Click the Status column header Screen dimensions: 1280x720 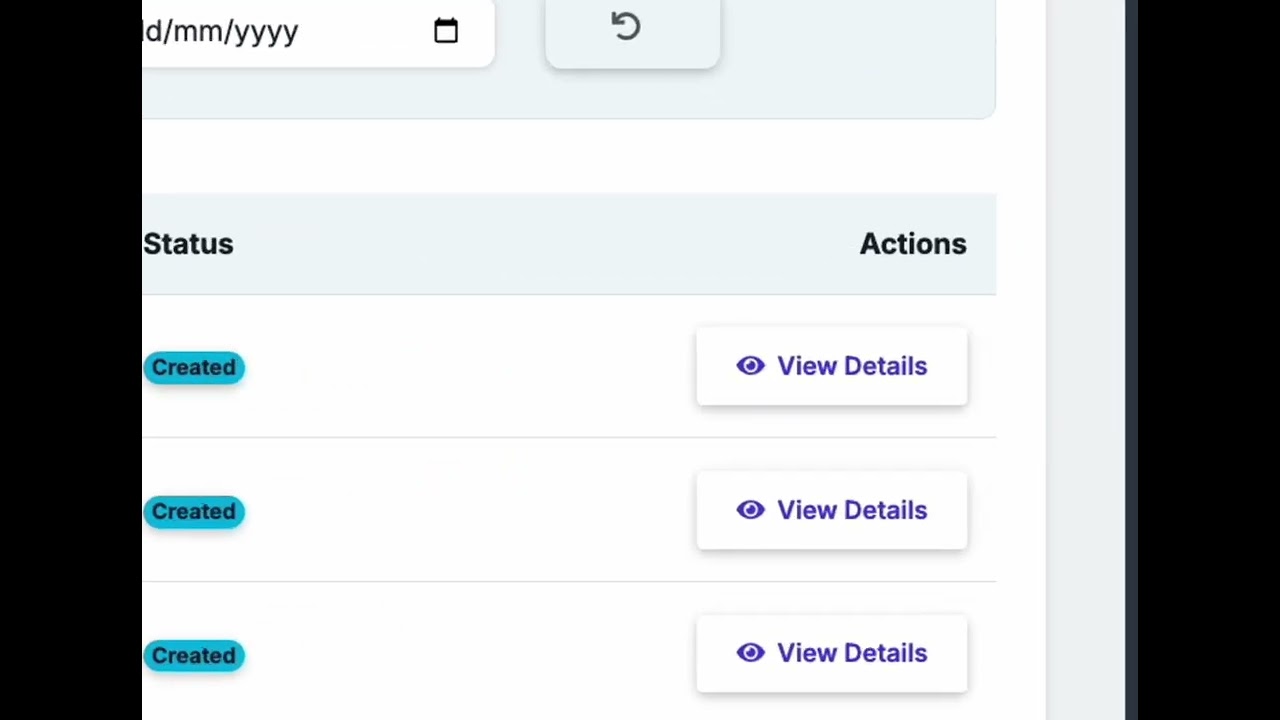(188, 244)
